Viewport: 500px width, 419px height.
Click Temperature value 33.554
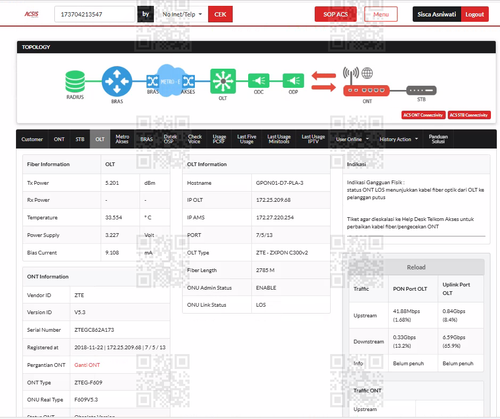click(x=114, y=217)
